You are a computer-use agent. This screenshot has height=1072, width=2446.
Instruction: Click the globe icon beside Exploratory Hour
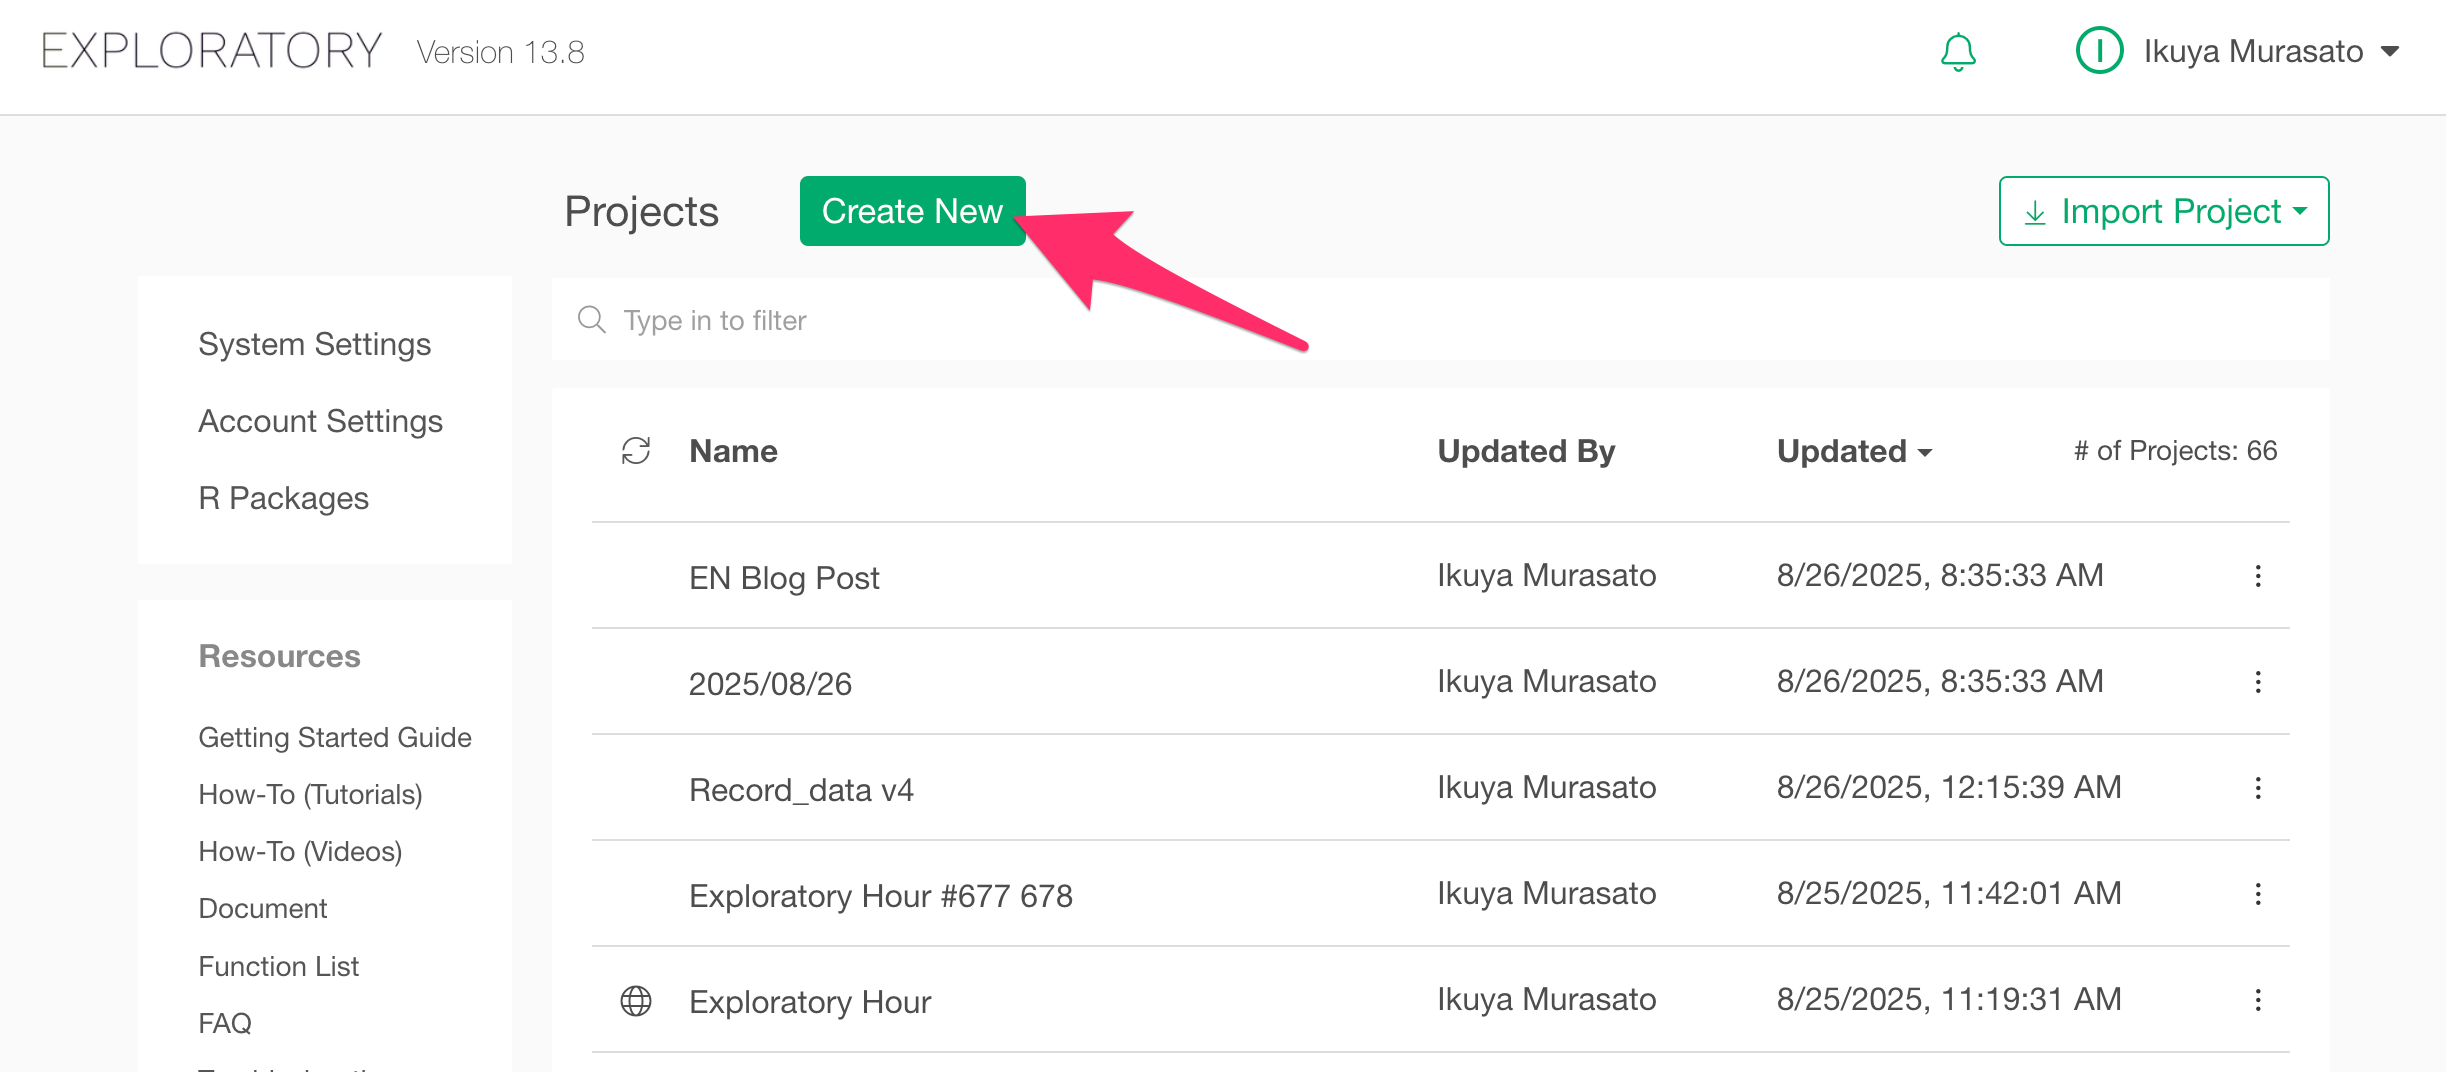[636, 1001]
